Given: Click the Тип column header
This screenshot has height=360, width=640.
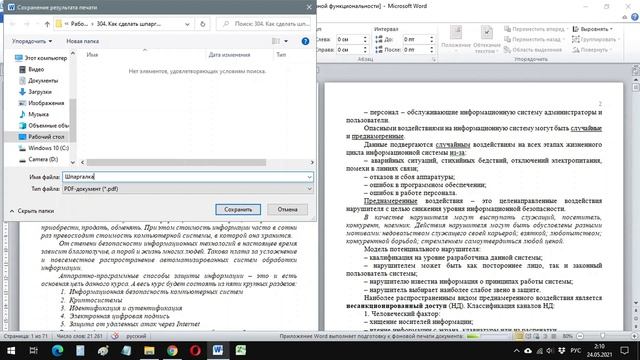Looking at the screenshot, I should 281,54.
